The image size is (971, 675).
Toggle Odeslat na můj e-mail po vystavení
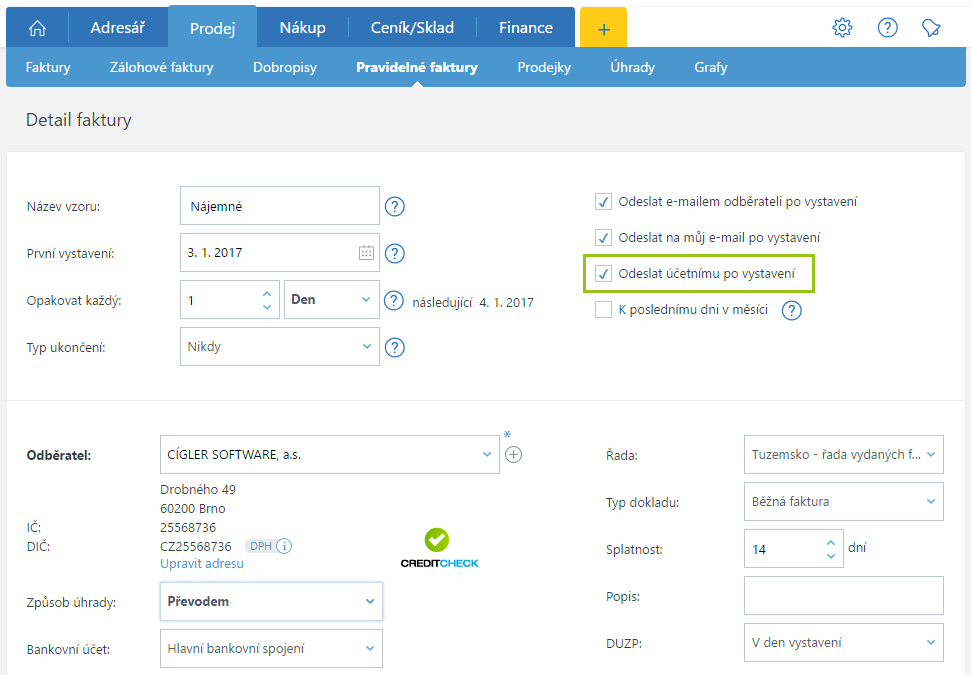(603, 238)
